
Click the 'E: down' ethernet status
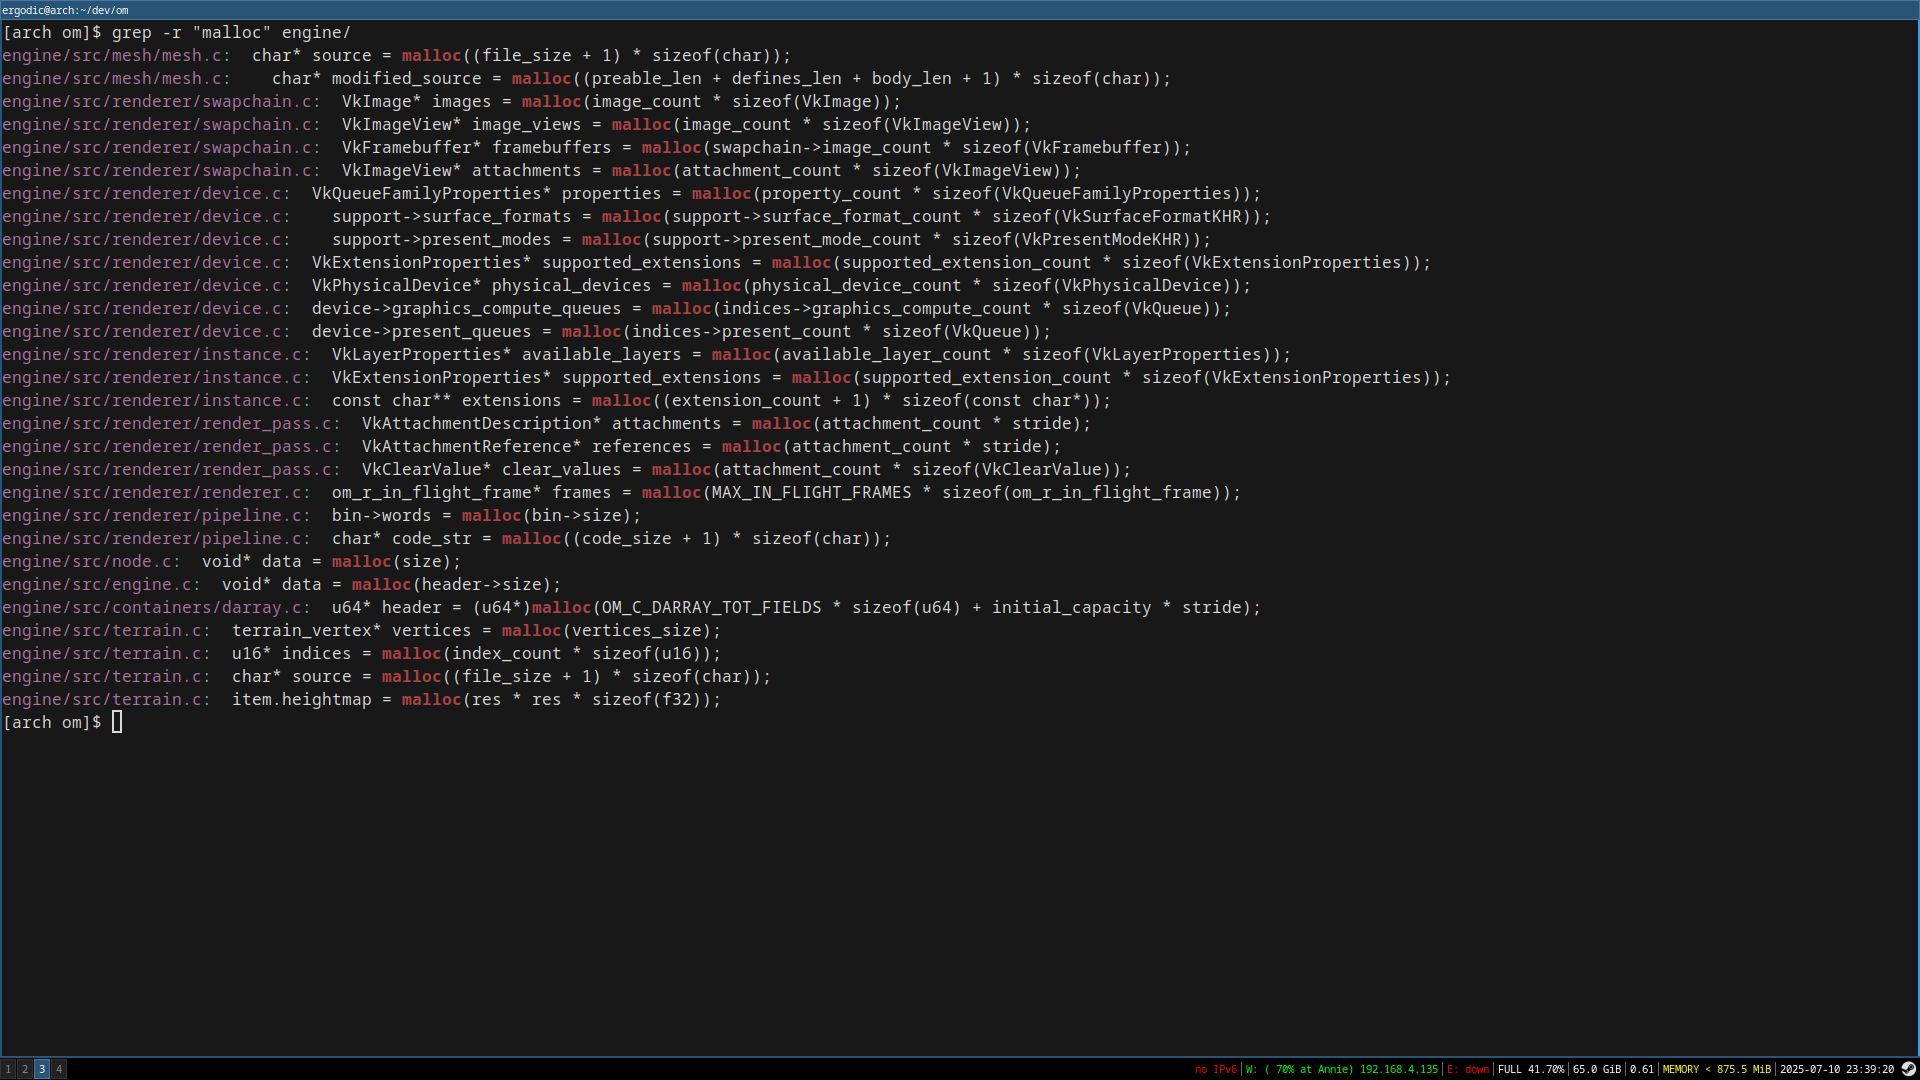pyautogui.click(x=1468, y=1070)
